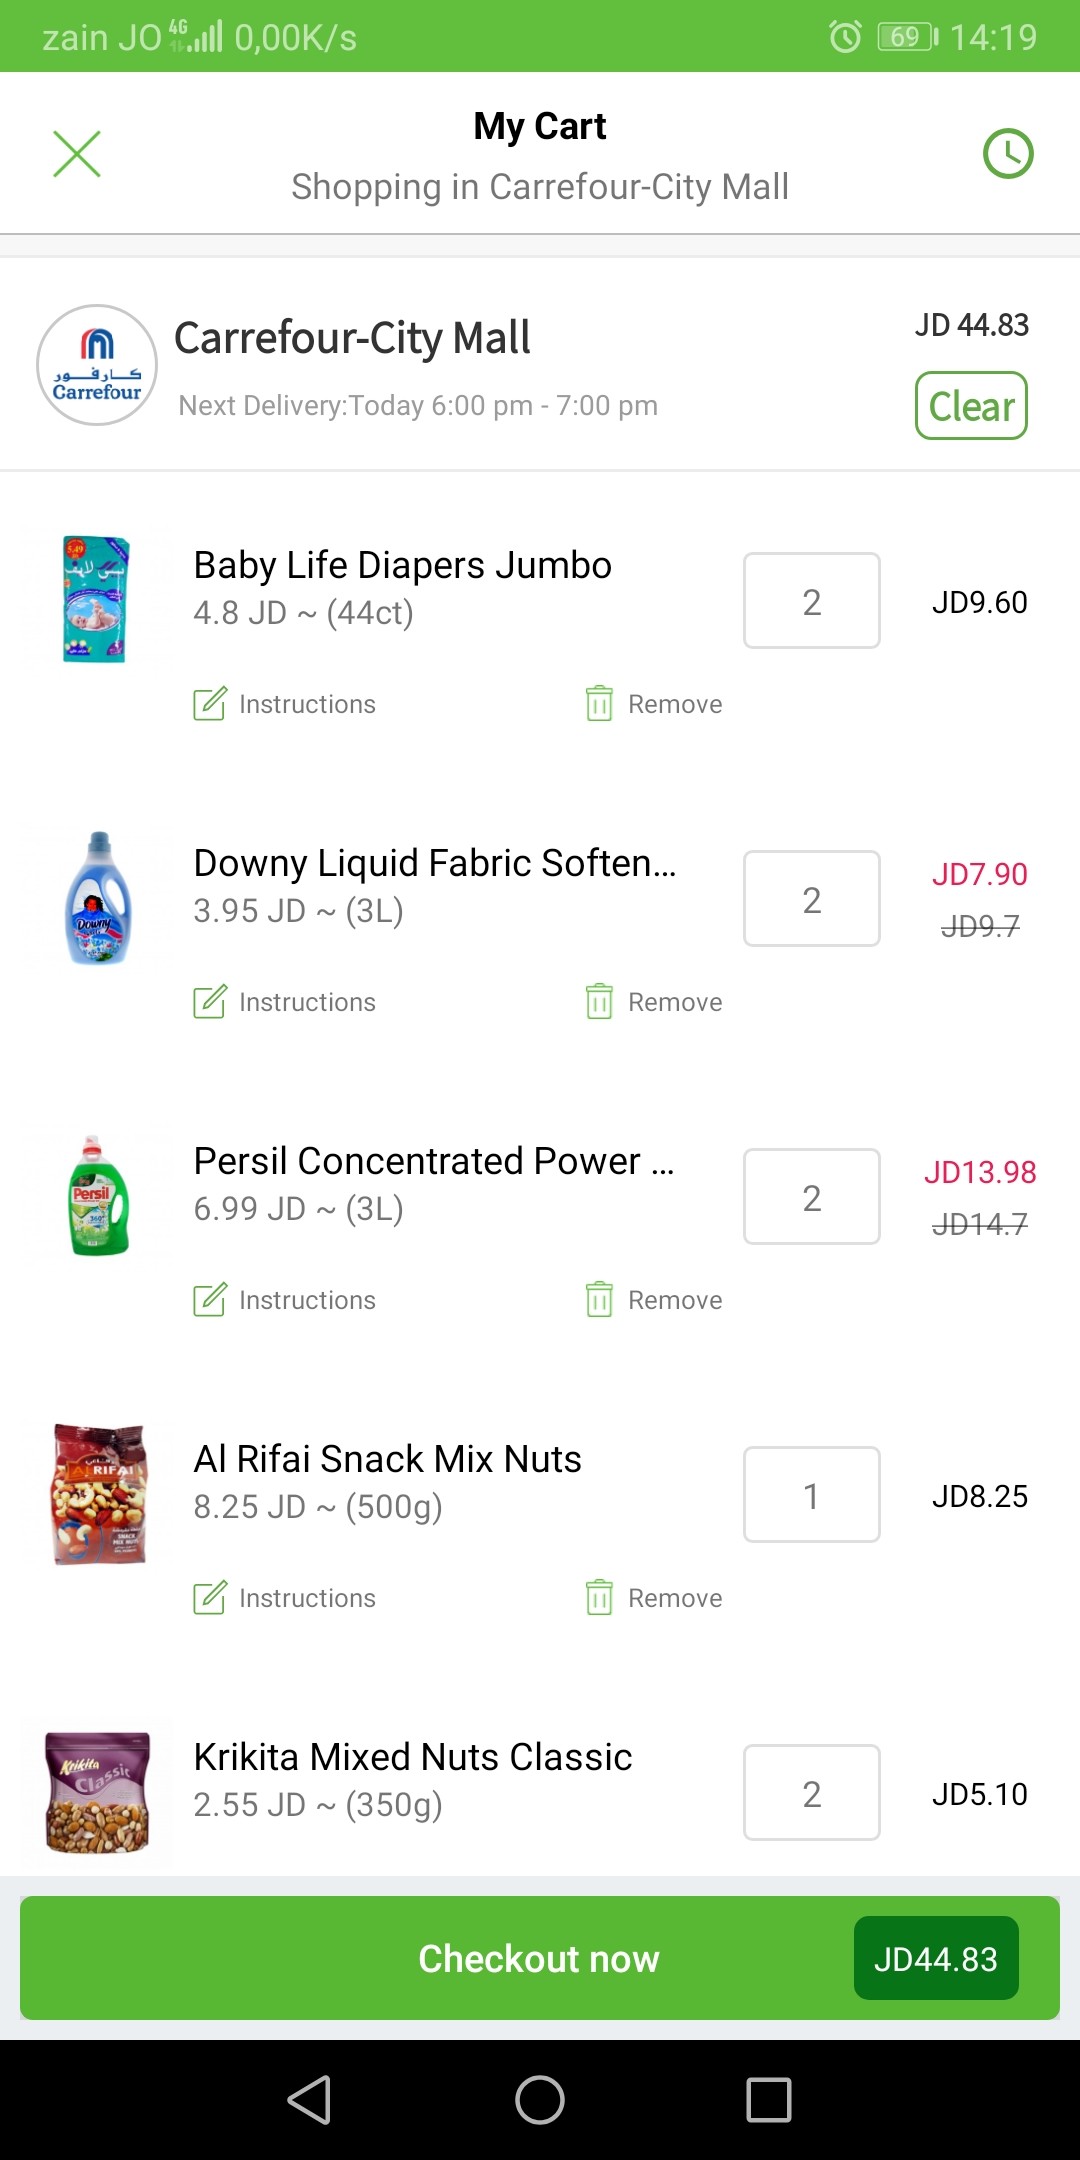Change Al Rifai Snack Mix quantity
The image size is (1080, 2160).
pyautogui.click(x=812, y=1495)
